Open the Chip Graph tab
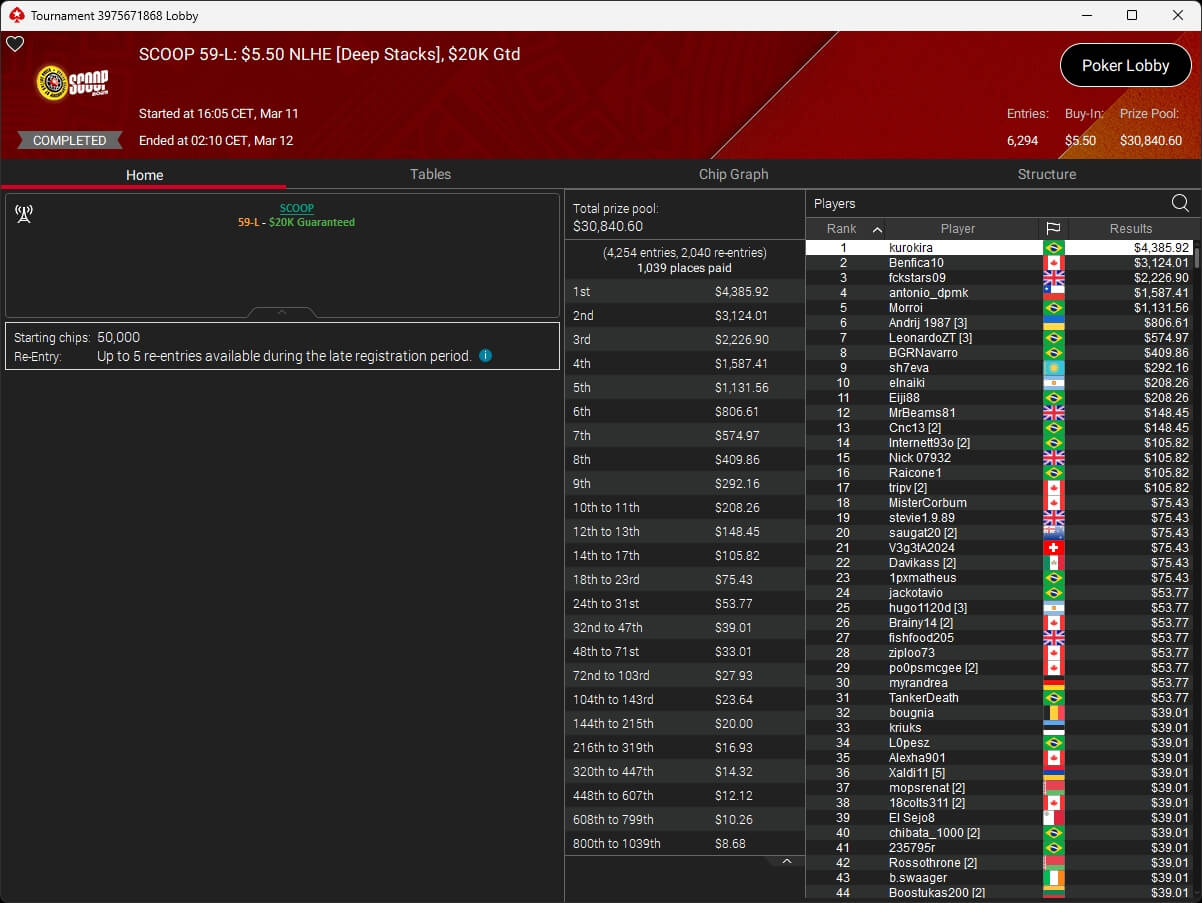This screenshot has height=903, width=1202. coord(733,174)
